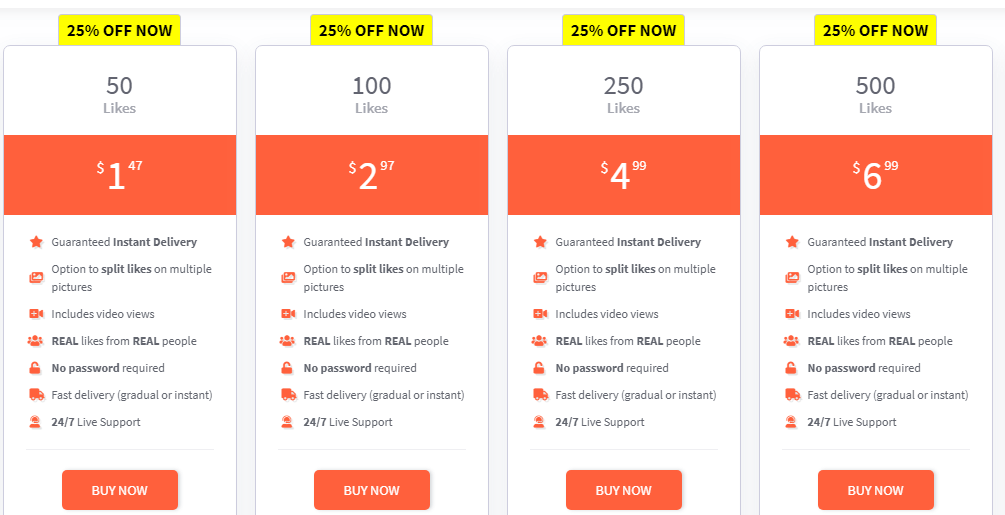Click the video icon in the 250 Likes card
Screen dimensions: 1005x515
540,314
